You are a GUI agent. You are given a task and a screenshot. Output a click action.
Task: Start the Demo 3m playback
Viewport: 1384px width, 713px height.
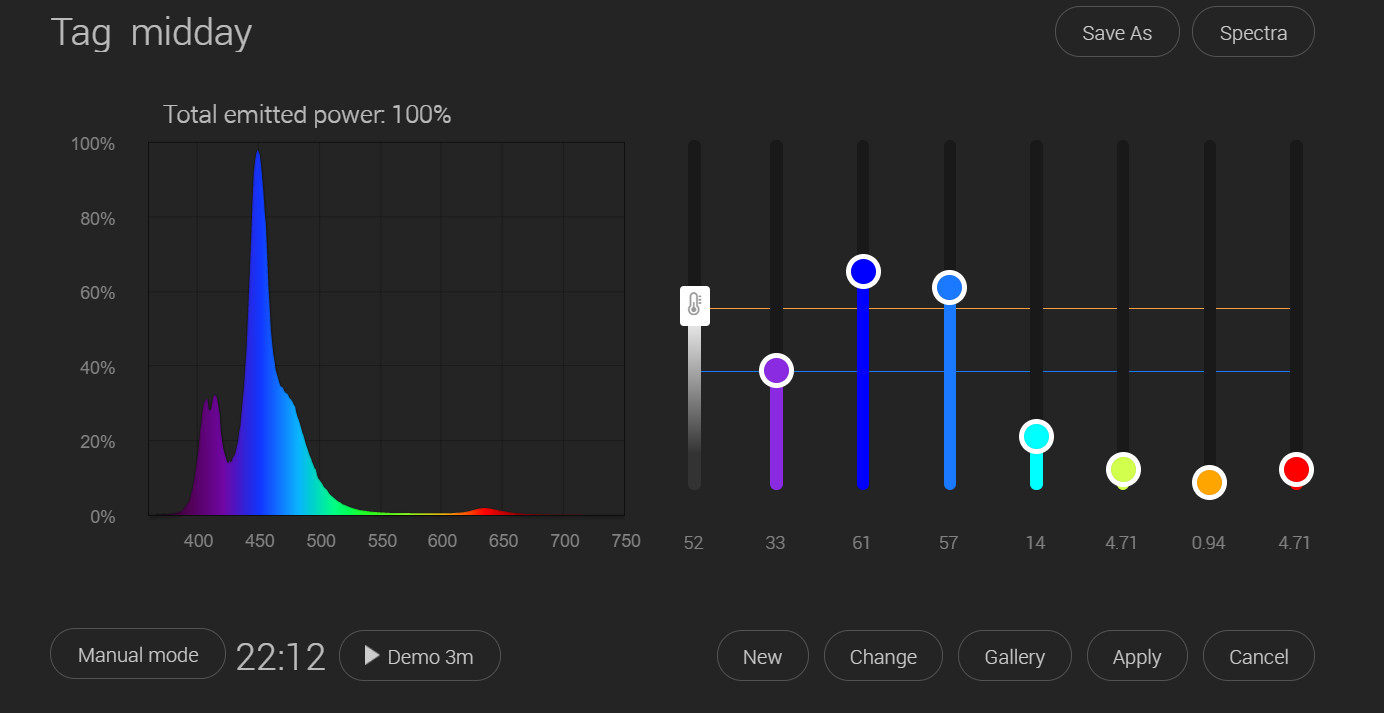point(420,656)
